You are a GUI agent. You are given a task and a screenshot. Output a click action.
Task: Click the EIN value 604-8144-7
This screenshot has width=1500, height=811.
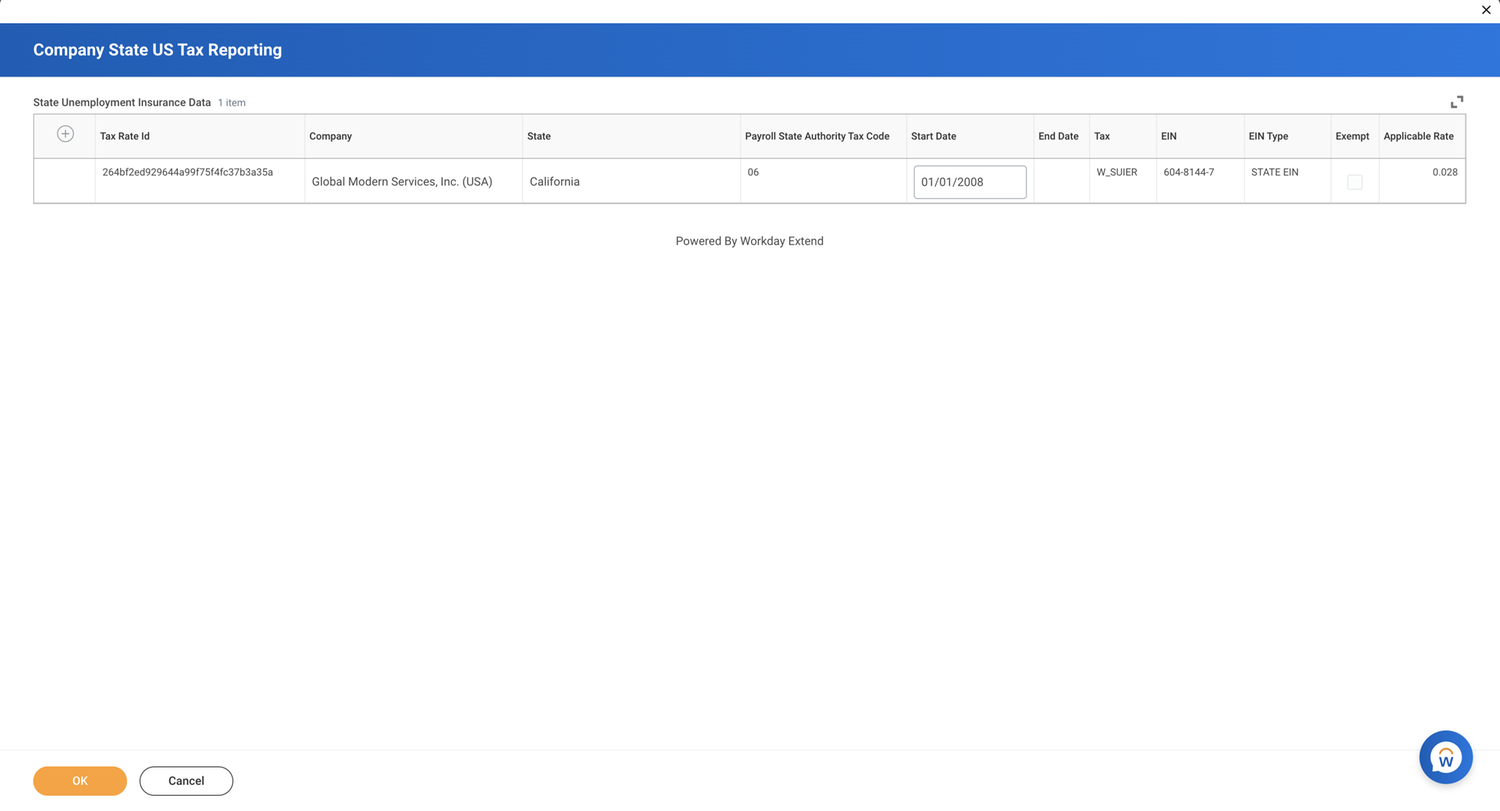click(1189, 172)
